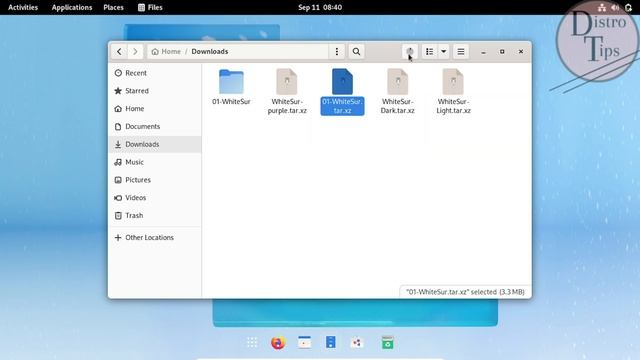Select the 01-WhiteSur folder icon
The height and width of the screenshot is (360, 640).
[231, 82]
